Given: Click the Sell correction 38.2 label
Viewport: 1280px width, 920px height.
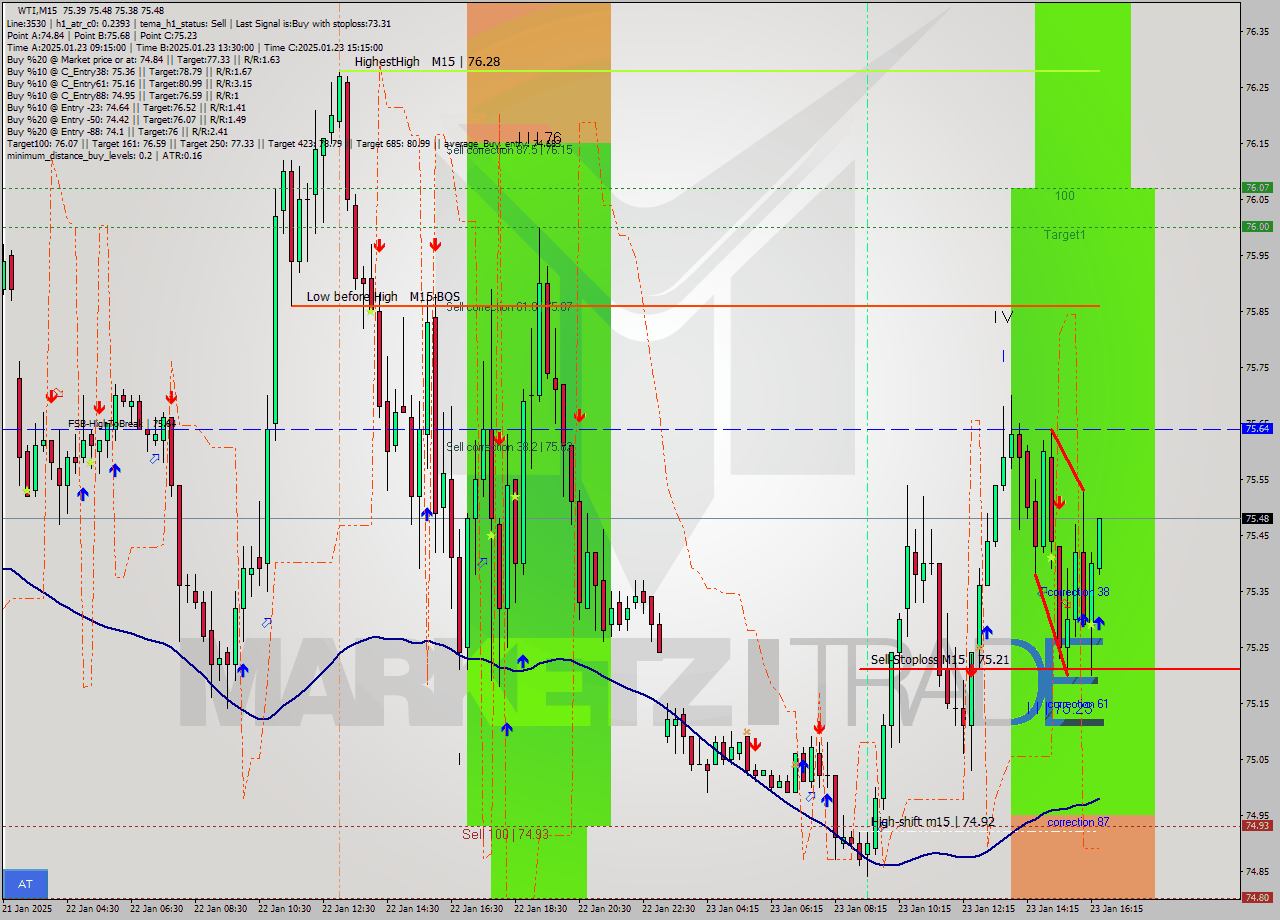Looking at the screenshot, I should [x=509, y=447].
